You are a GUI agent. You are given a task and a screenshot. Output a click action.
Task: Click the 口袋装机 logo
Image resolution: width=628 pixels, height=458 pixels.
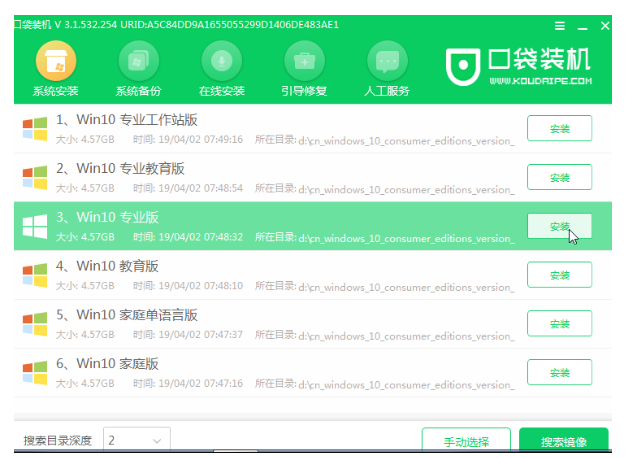tap(520, 67)
